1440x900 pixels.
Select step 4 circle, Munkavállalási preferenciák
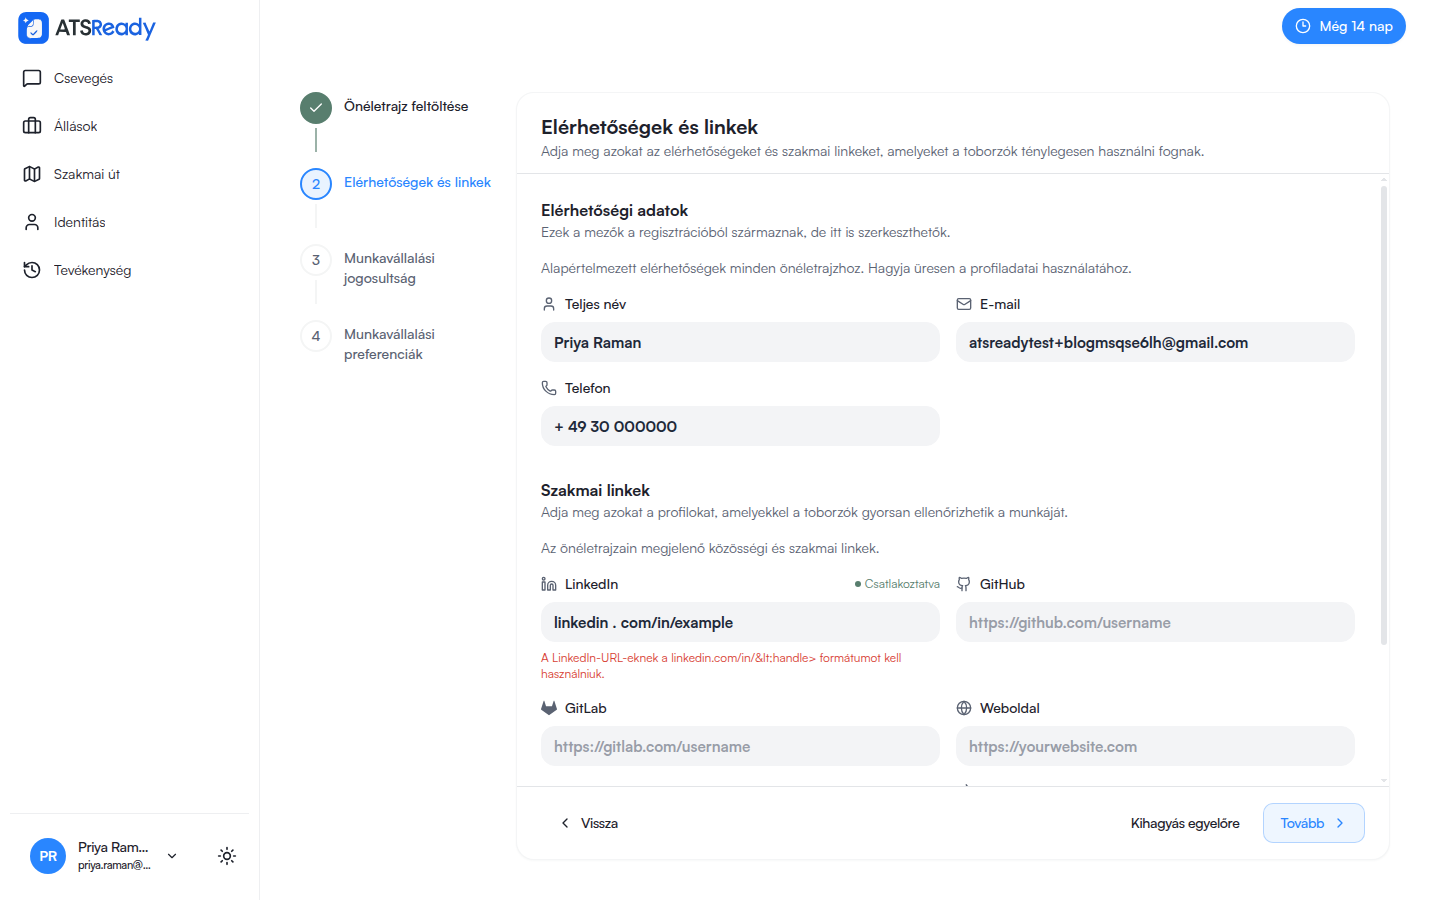pos(316,336)
